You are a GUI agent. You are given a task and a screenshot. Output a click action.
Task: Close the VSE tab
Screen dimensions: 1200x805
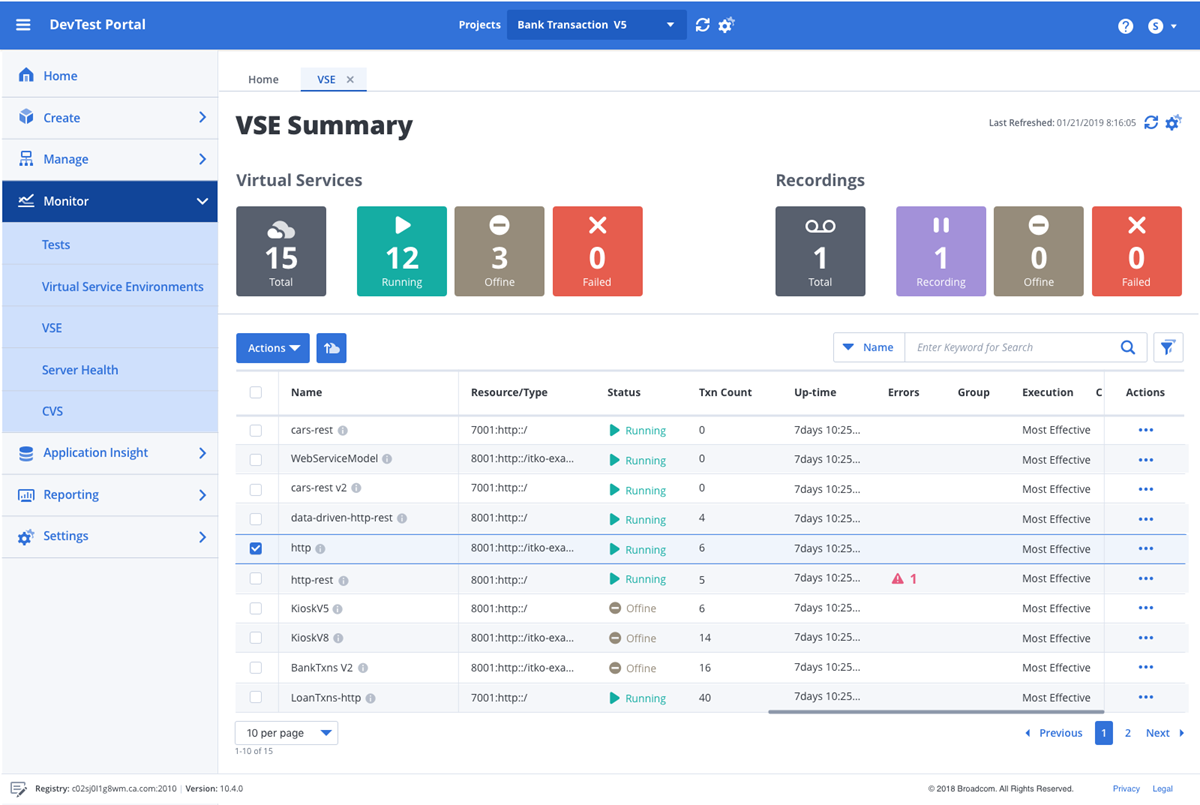(350, 80)
